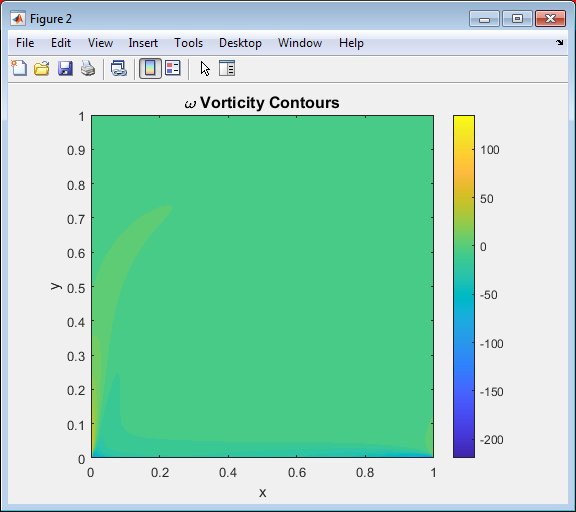This screenshot has height=512, width=576.
Task: Save the figure with the floppy icon
Action: (65, 68)
